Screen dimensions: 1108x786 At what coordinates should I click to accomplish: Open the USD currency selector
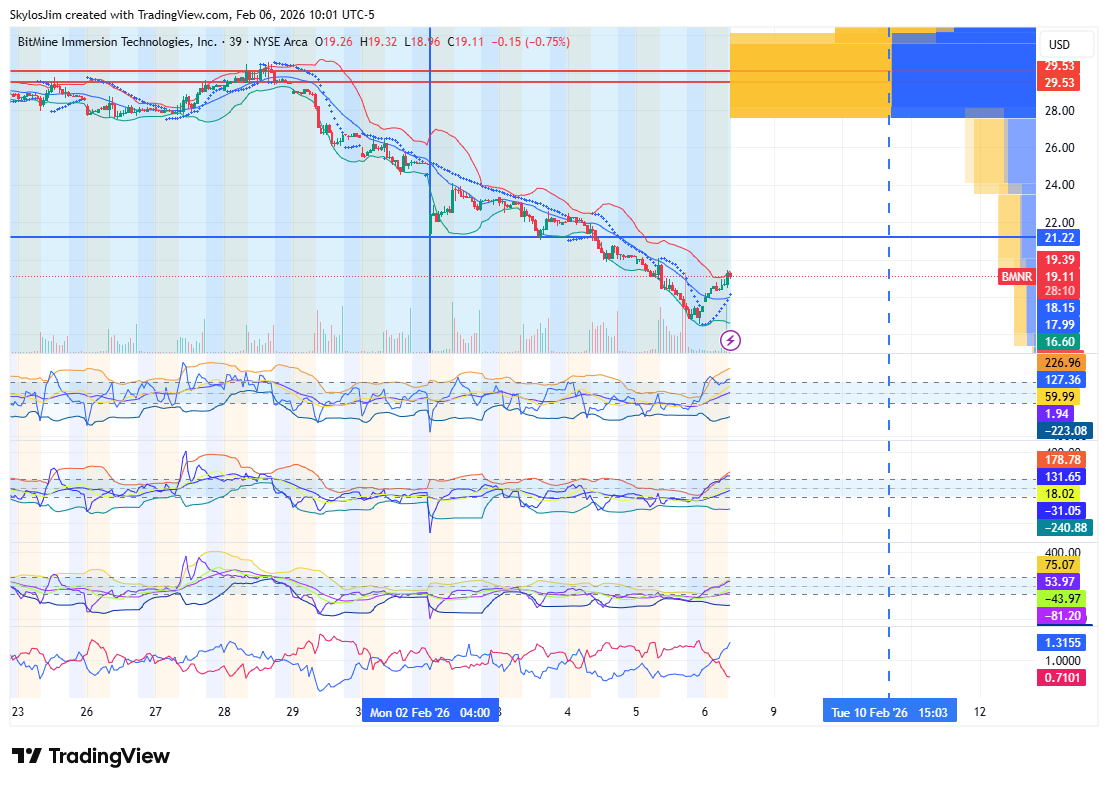[1058, 45]
